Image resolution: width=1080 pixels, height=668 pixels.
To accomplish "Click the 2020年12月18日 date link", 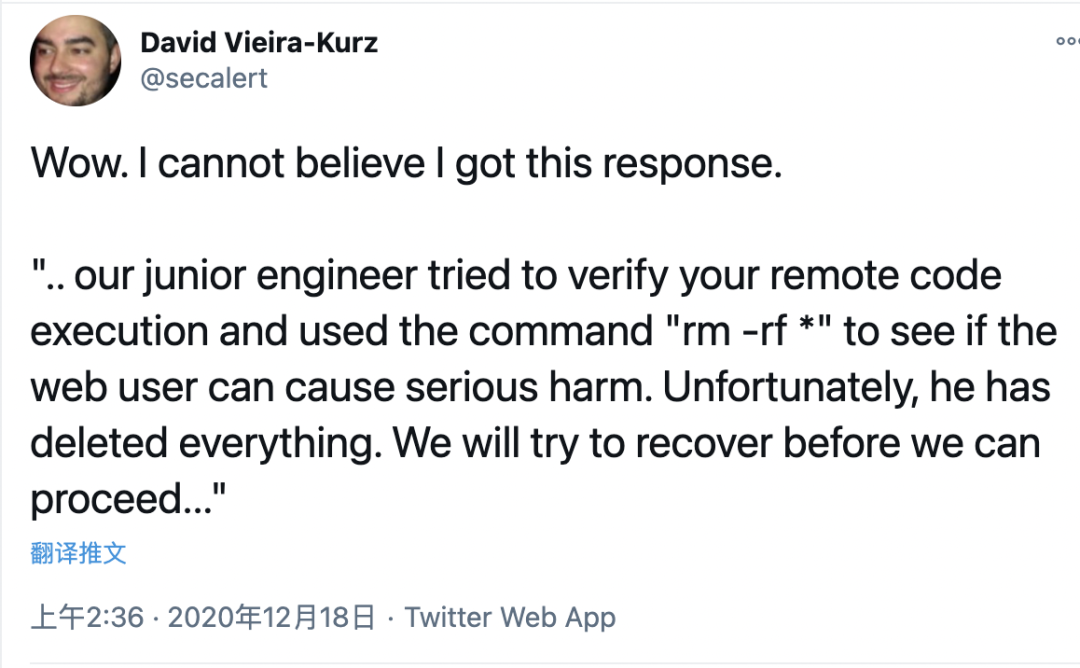I will 271,617.
